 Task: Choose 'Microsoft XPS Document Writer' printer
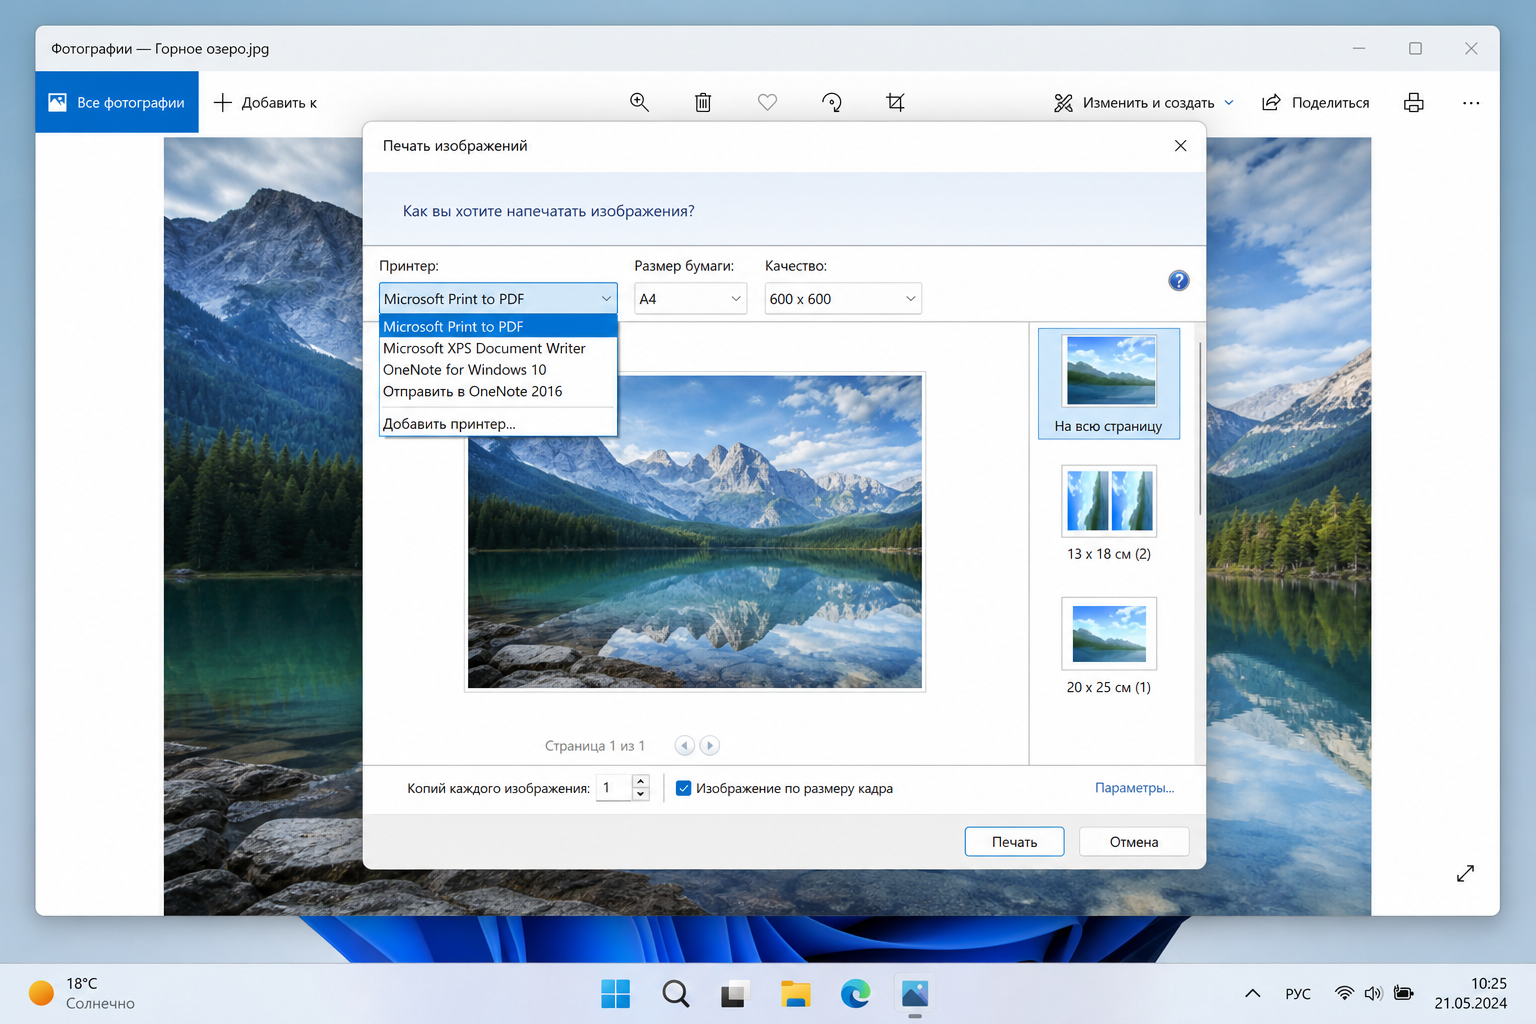tap(498, 348)
